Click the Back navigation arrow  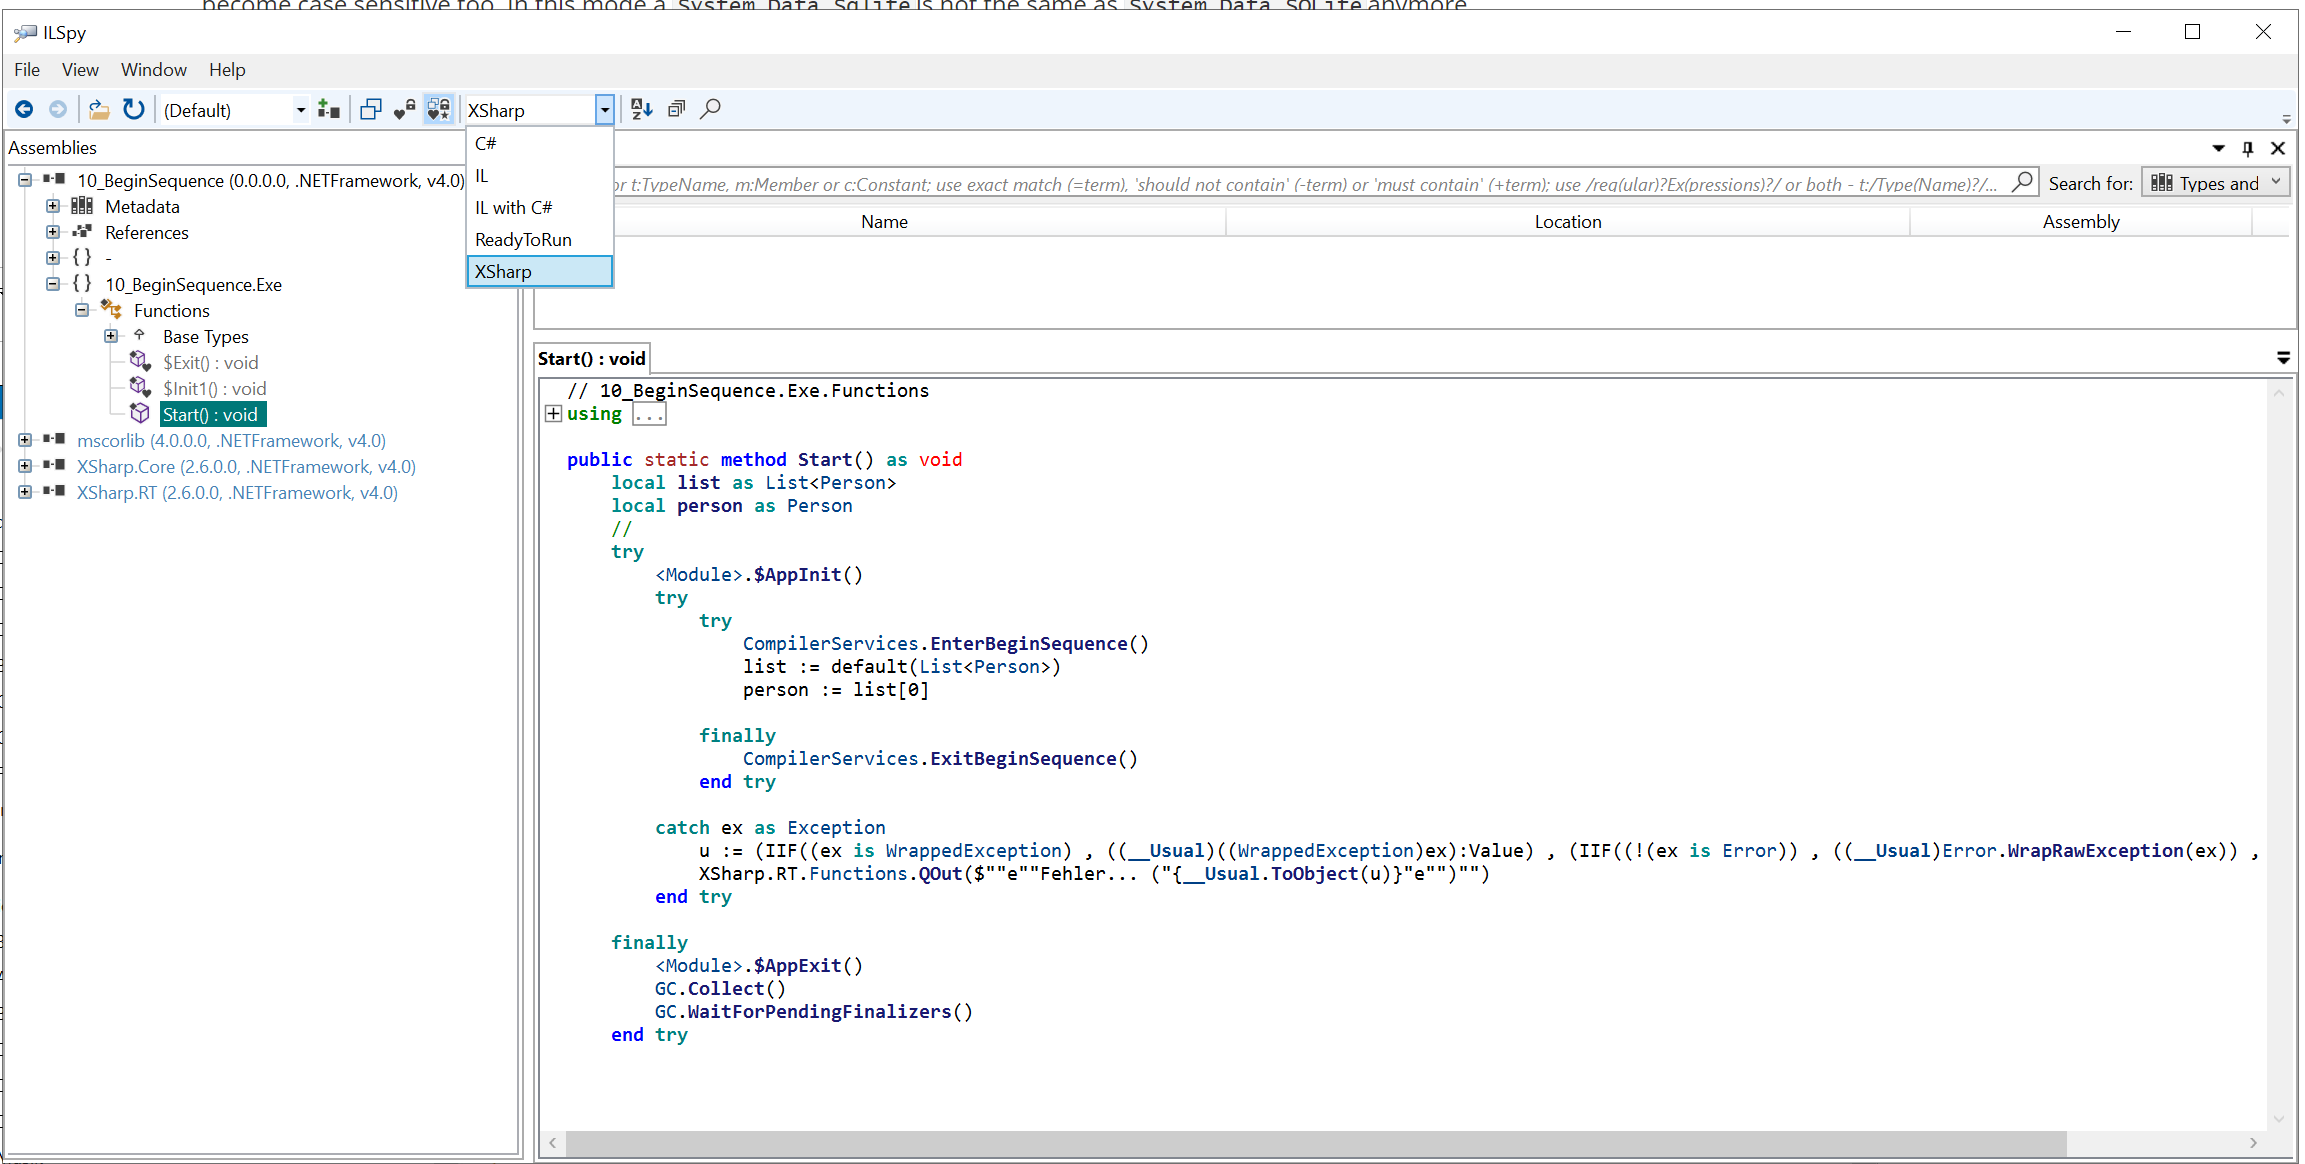24,109
